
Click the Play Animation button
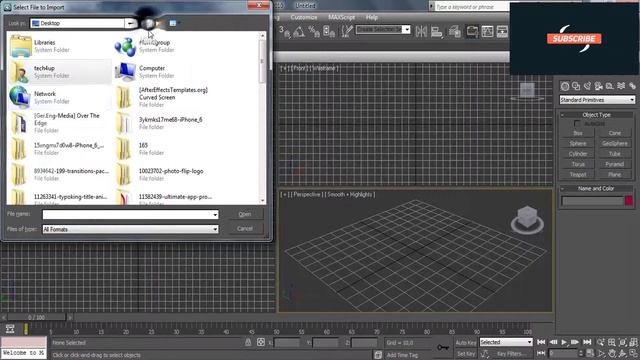[564, 342]
